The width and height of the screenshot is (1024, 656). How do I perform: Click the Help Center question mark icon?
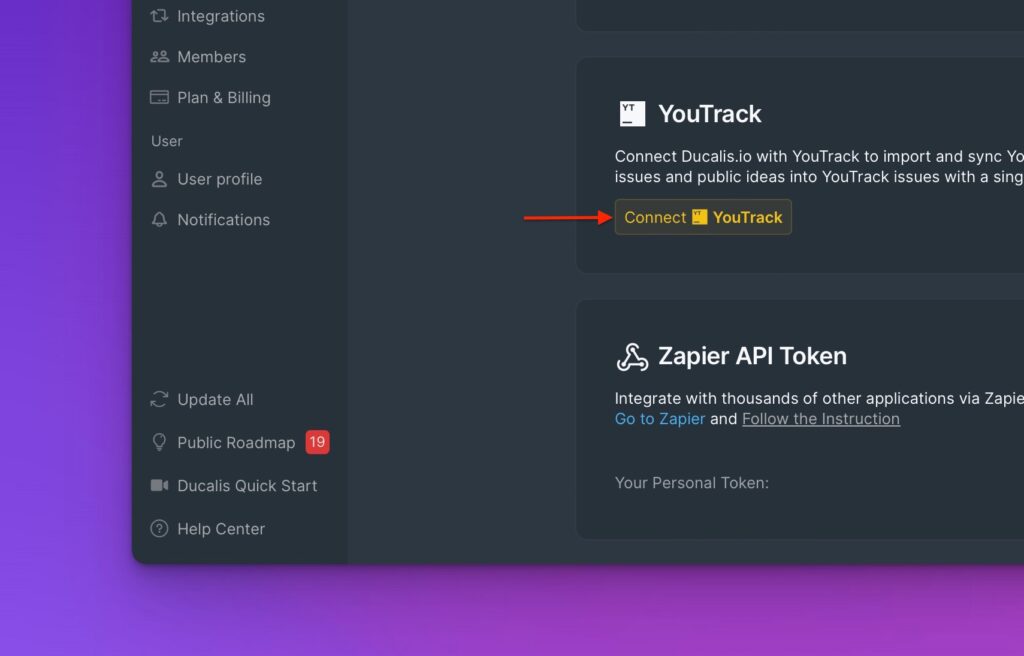coord(159,529)
